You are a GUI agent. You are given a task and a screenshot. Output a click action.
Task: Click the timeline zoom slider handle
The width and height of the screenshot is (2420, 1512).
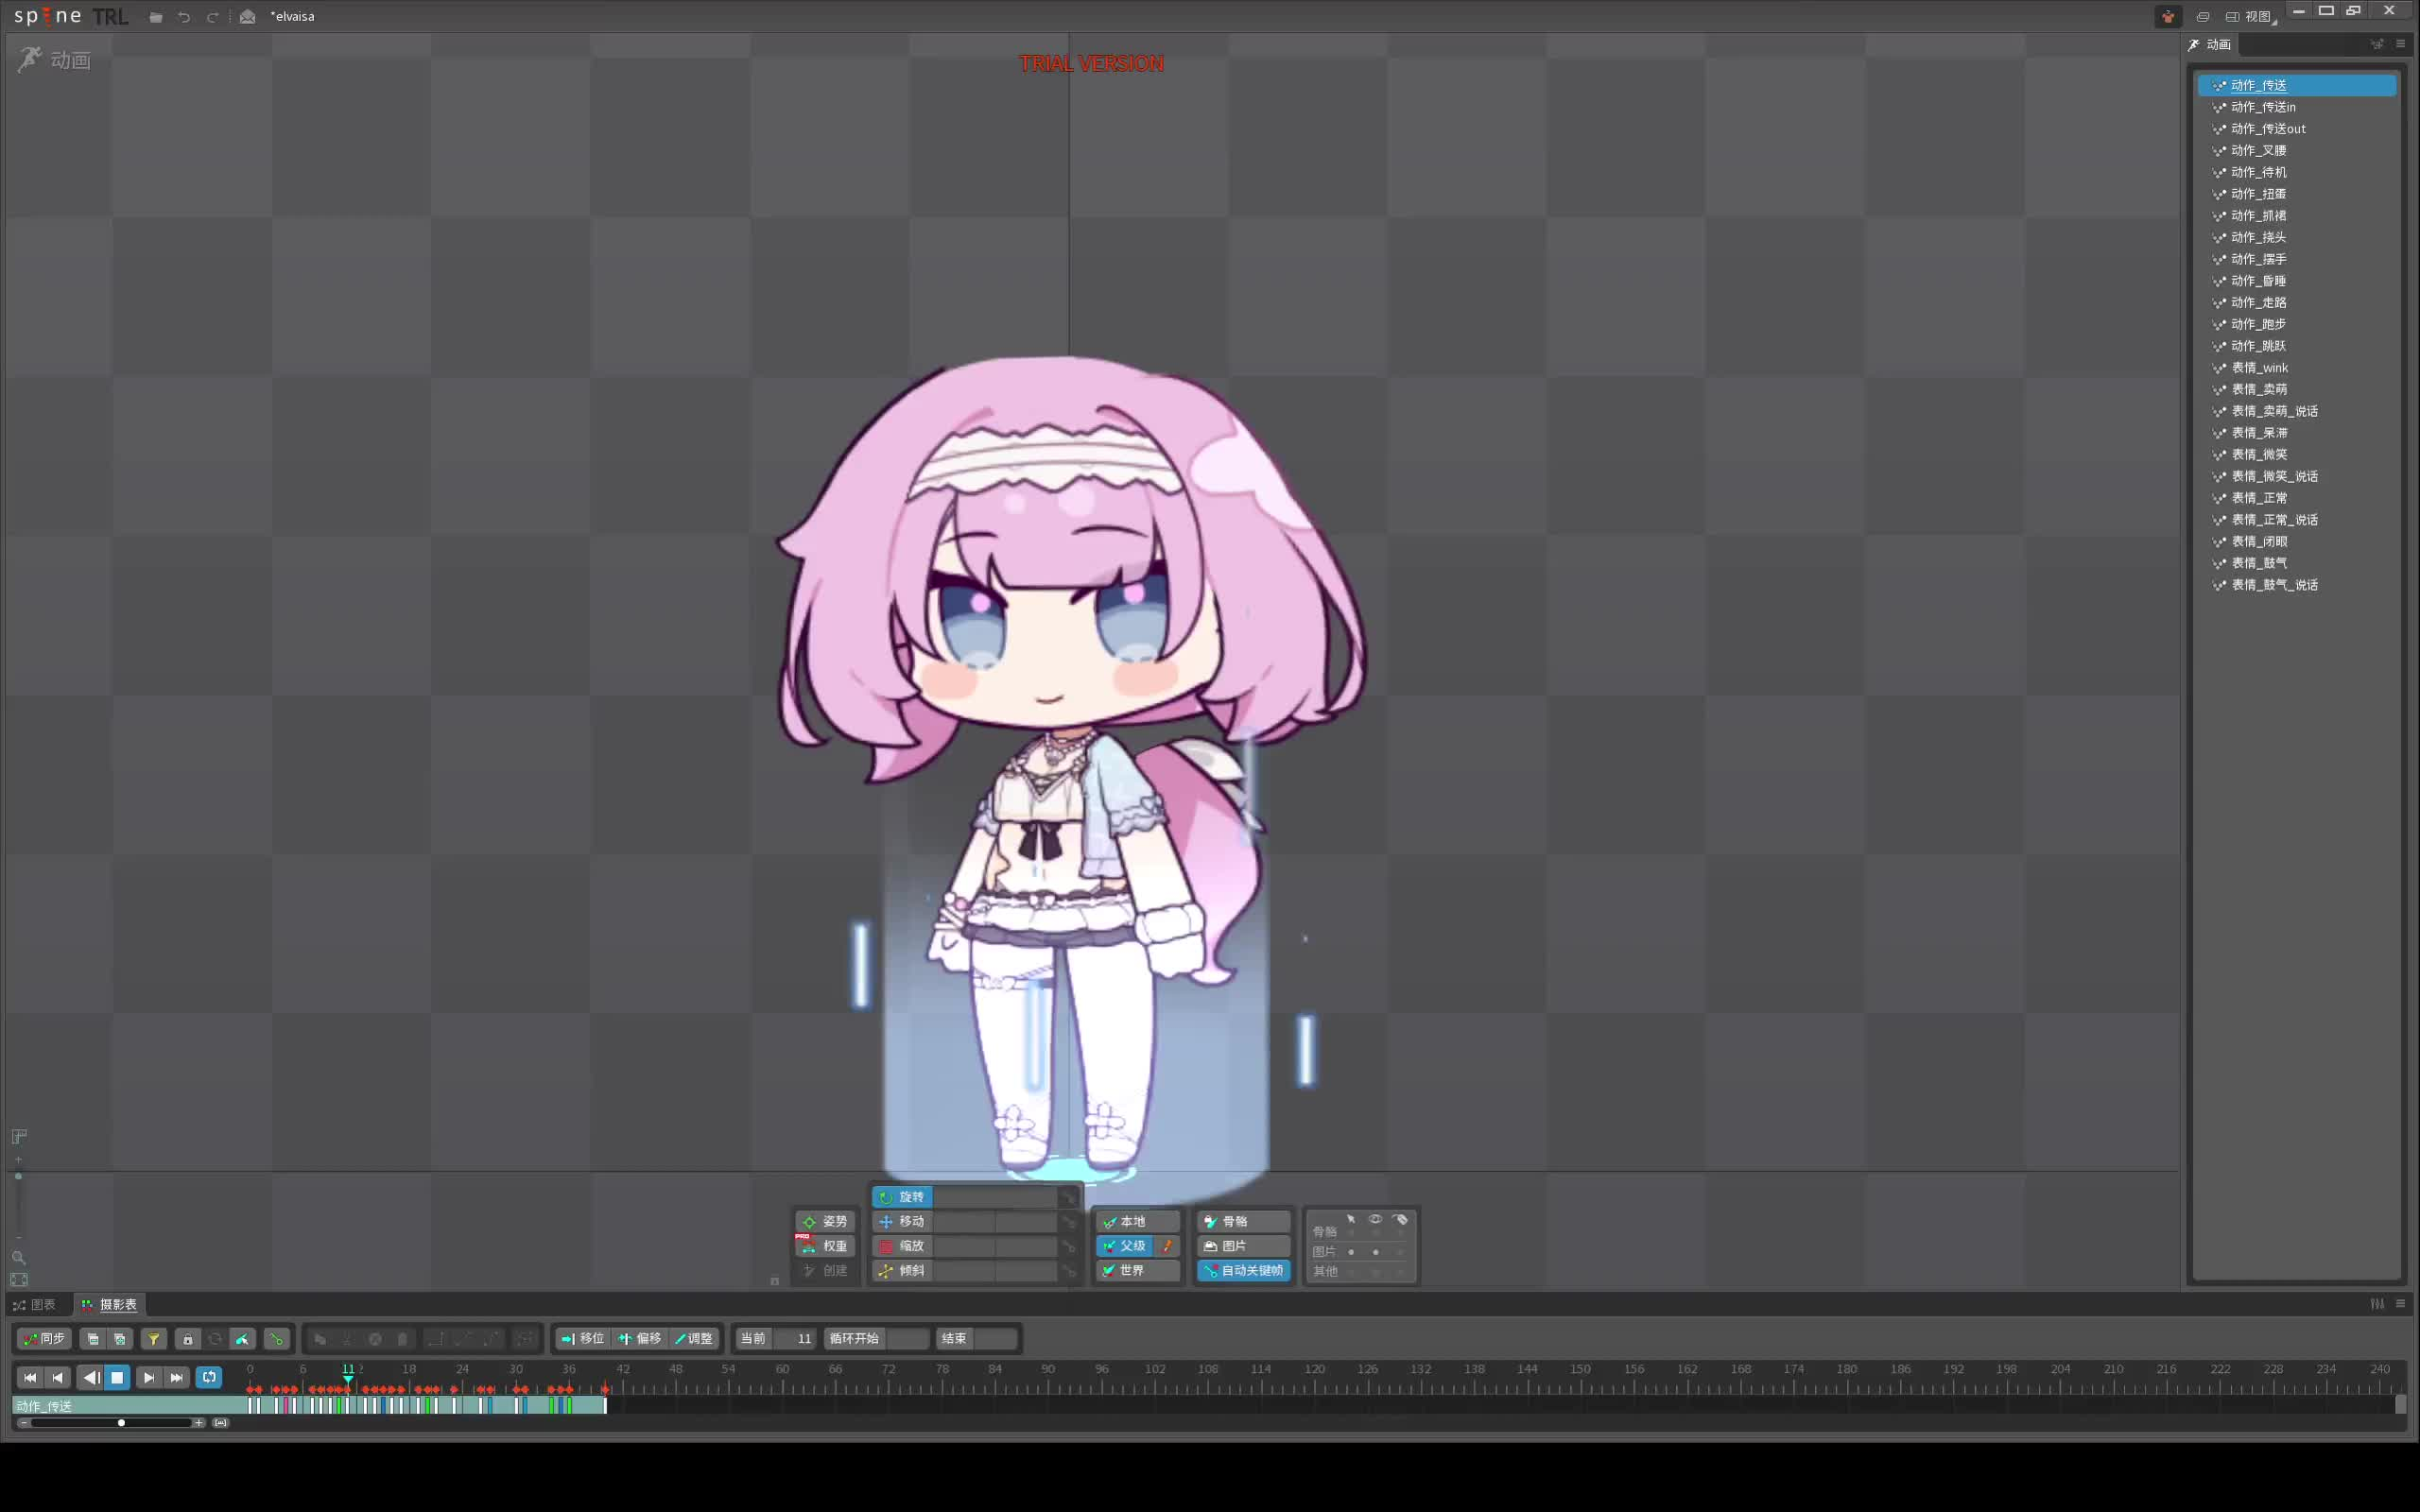[x=121, y=1423]
